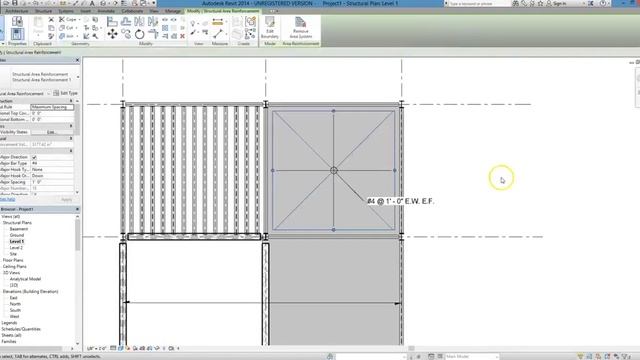This screenshot has width=640, height=360.
Task: Click the Edit Type button
Action: coord(65,93)
